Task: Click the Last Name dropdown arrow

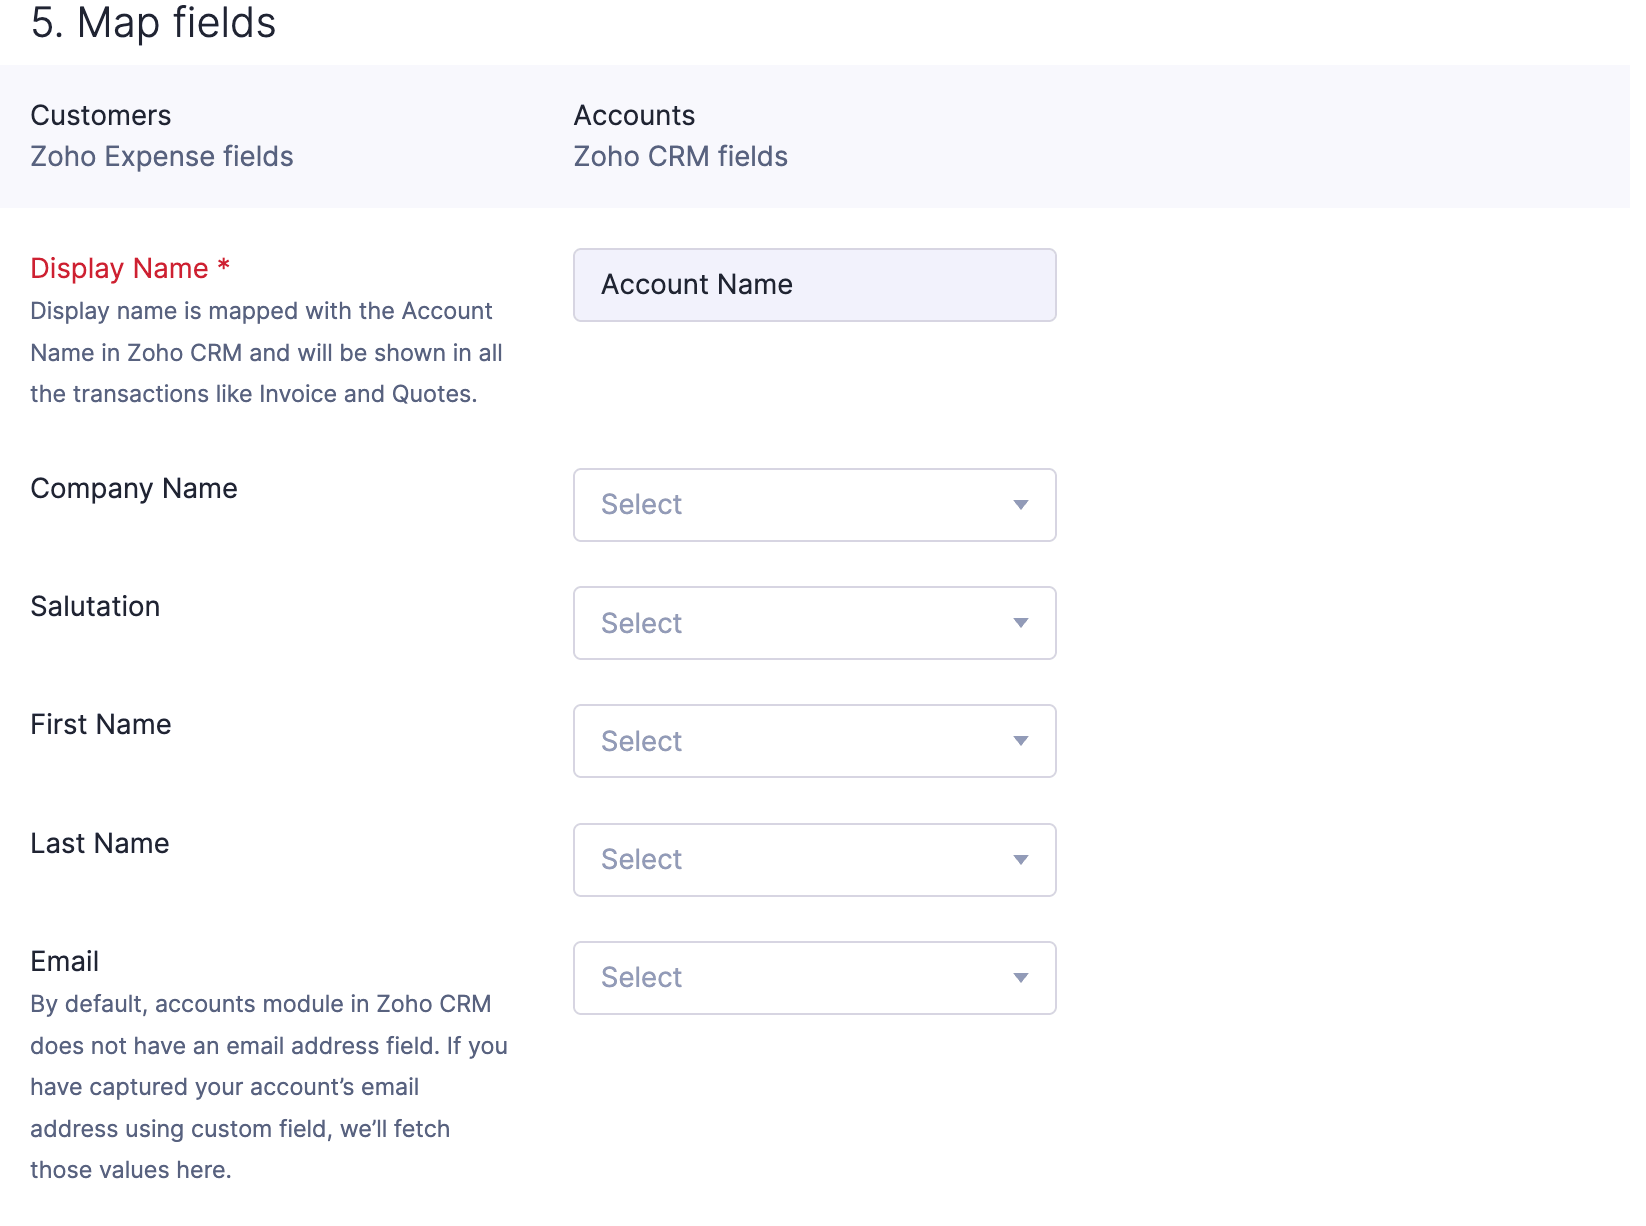Action: 1020,860
